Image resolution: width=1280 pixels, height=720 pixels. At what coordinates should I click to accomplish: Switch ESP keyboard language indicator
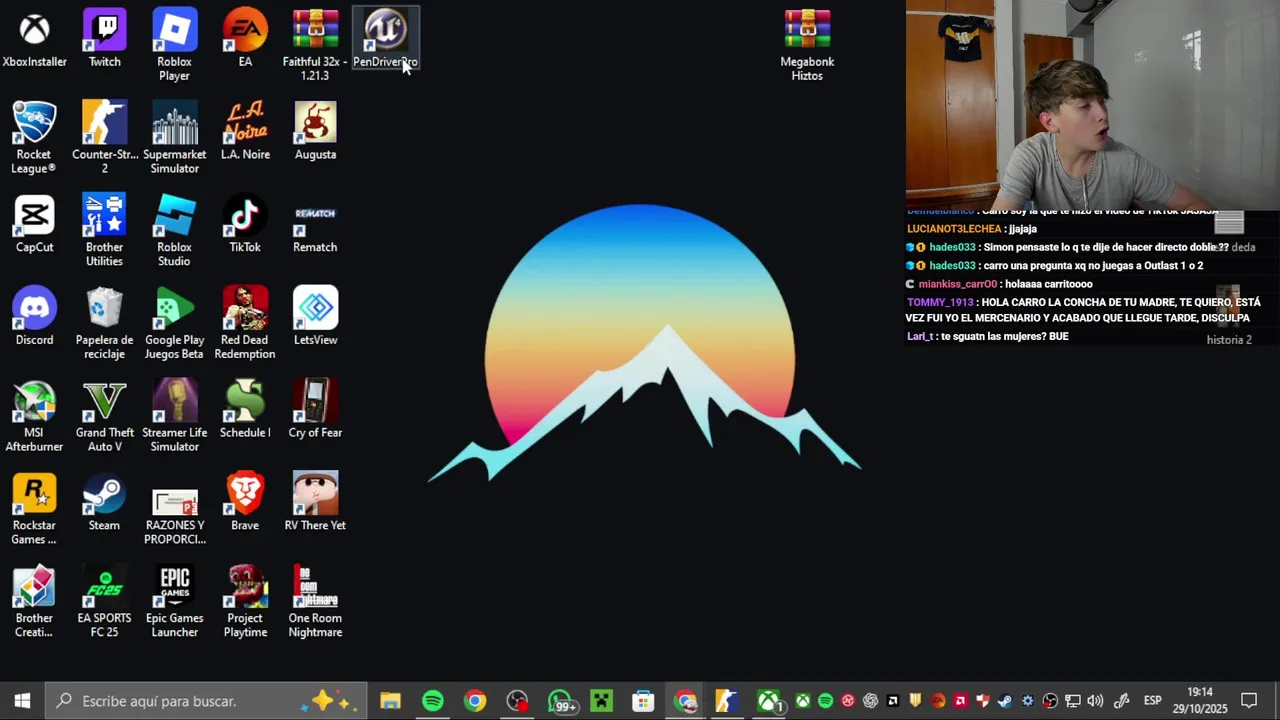point(1152,701)
